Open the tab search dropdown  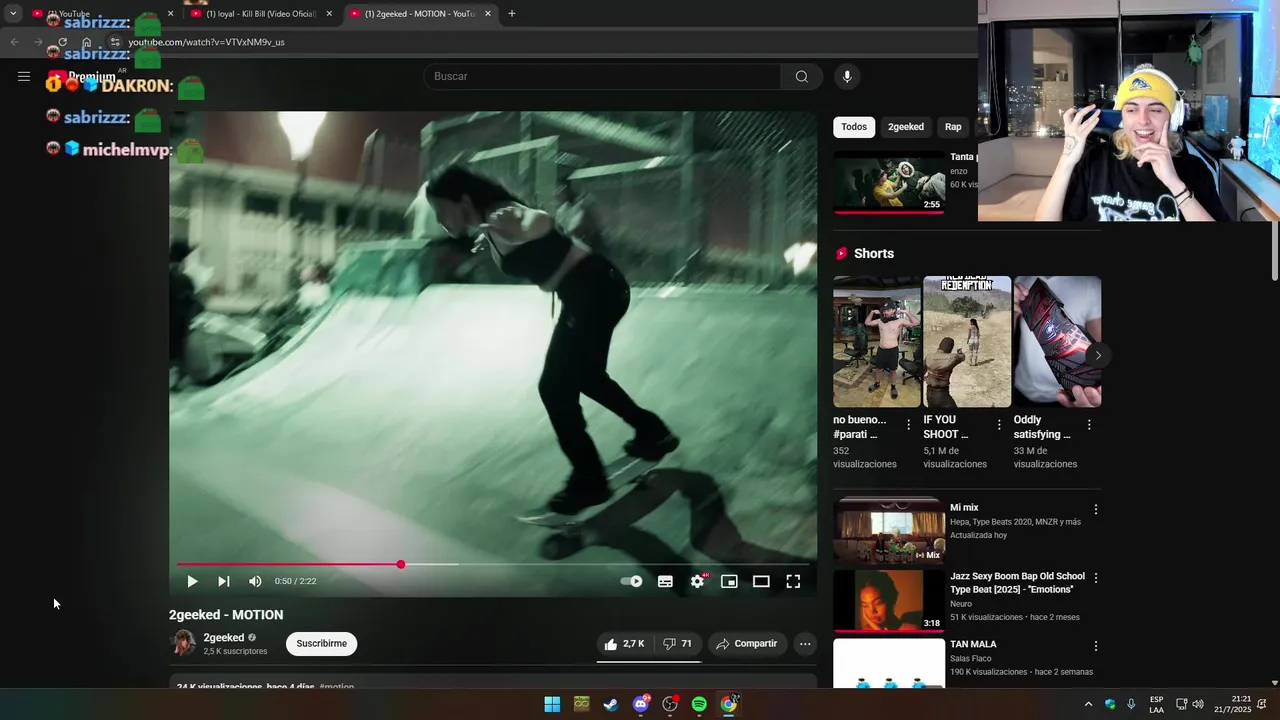point(13,14)
